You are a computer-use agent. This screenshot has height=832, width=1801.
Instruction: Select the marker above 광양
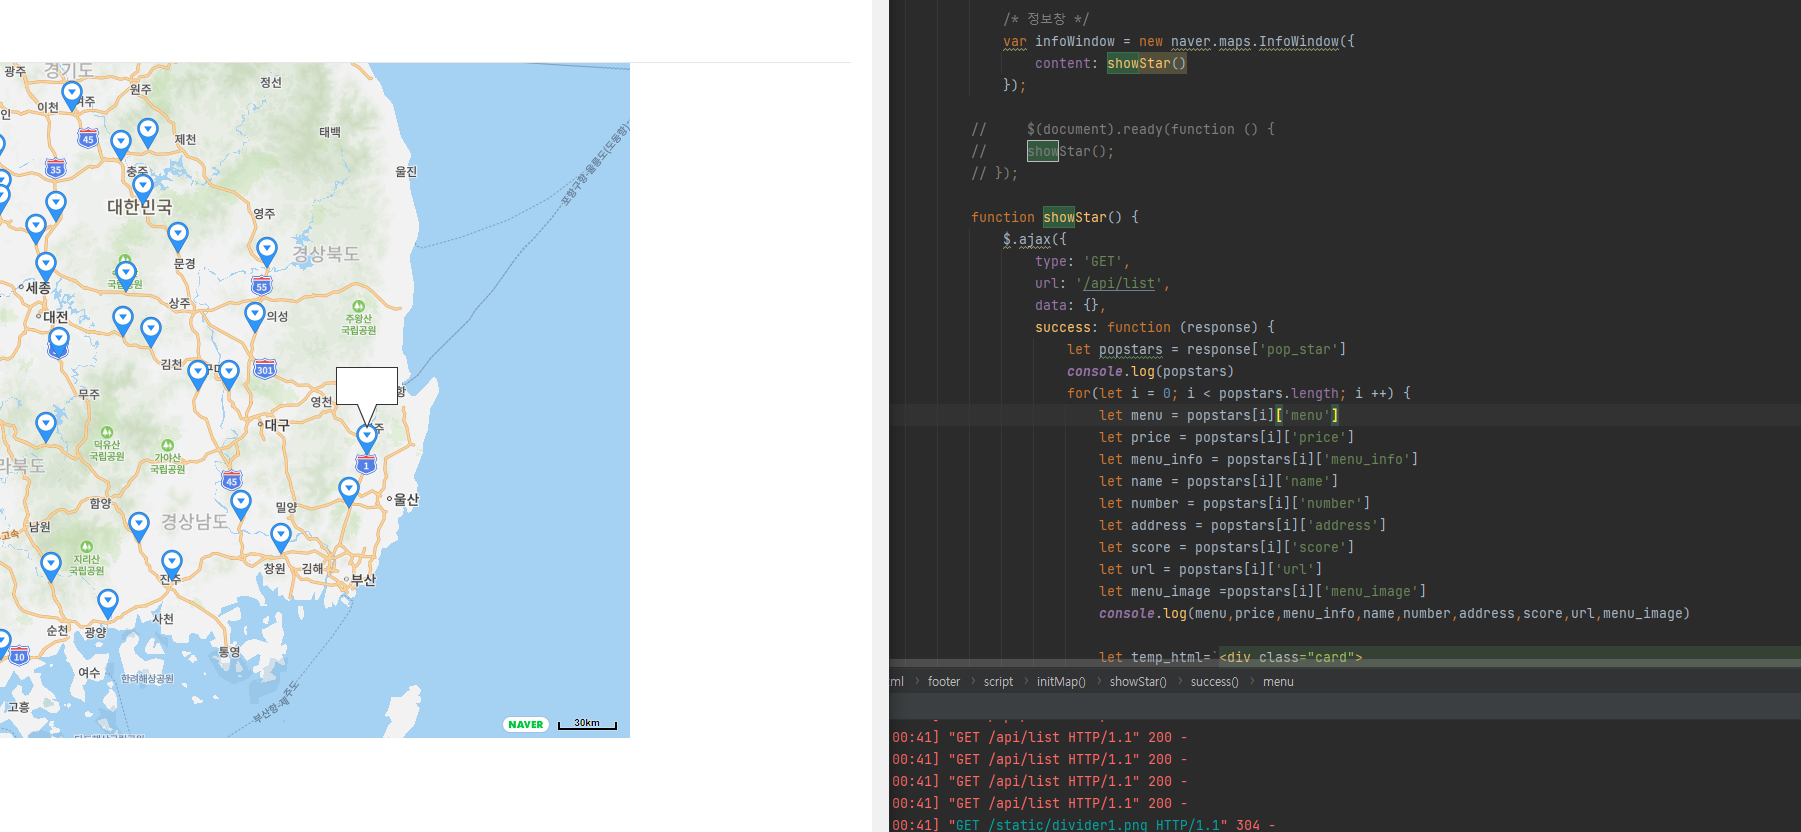click(108, 603)
